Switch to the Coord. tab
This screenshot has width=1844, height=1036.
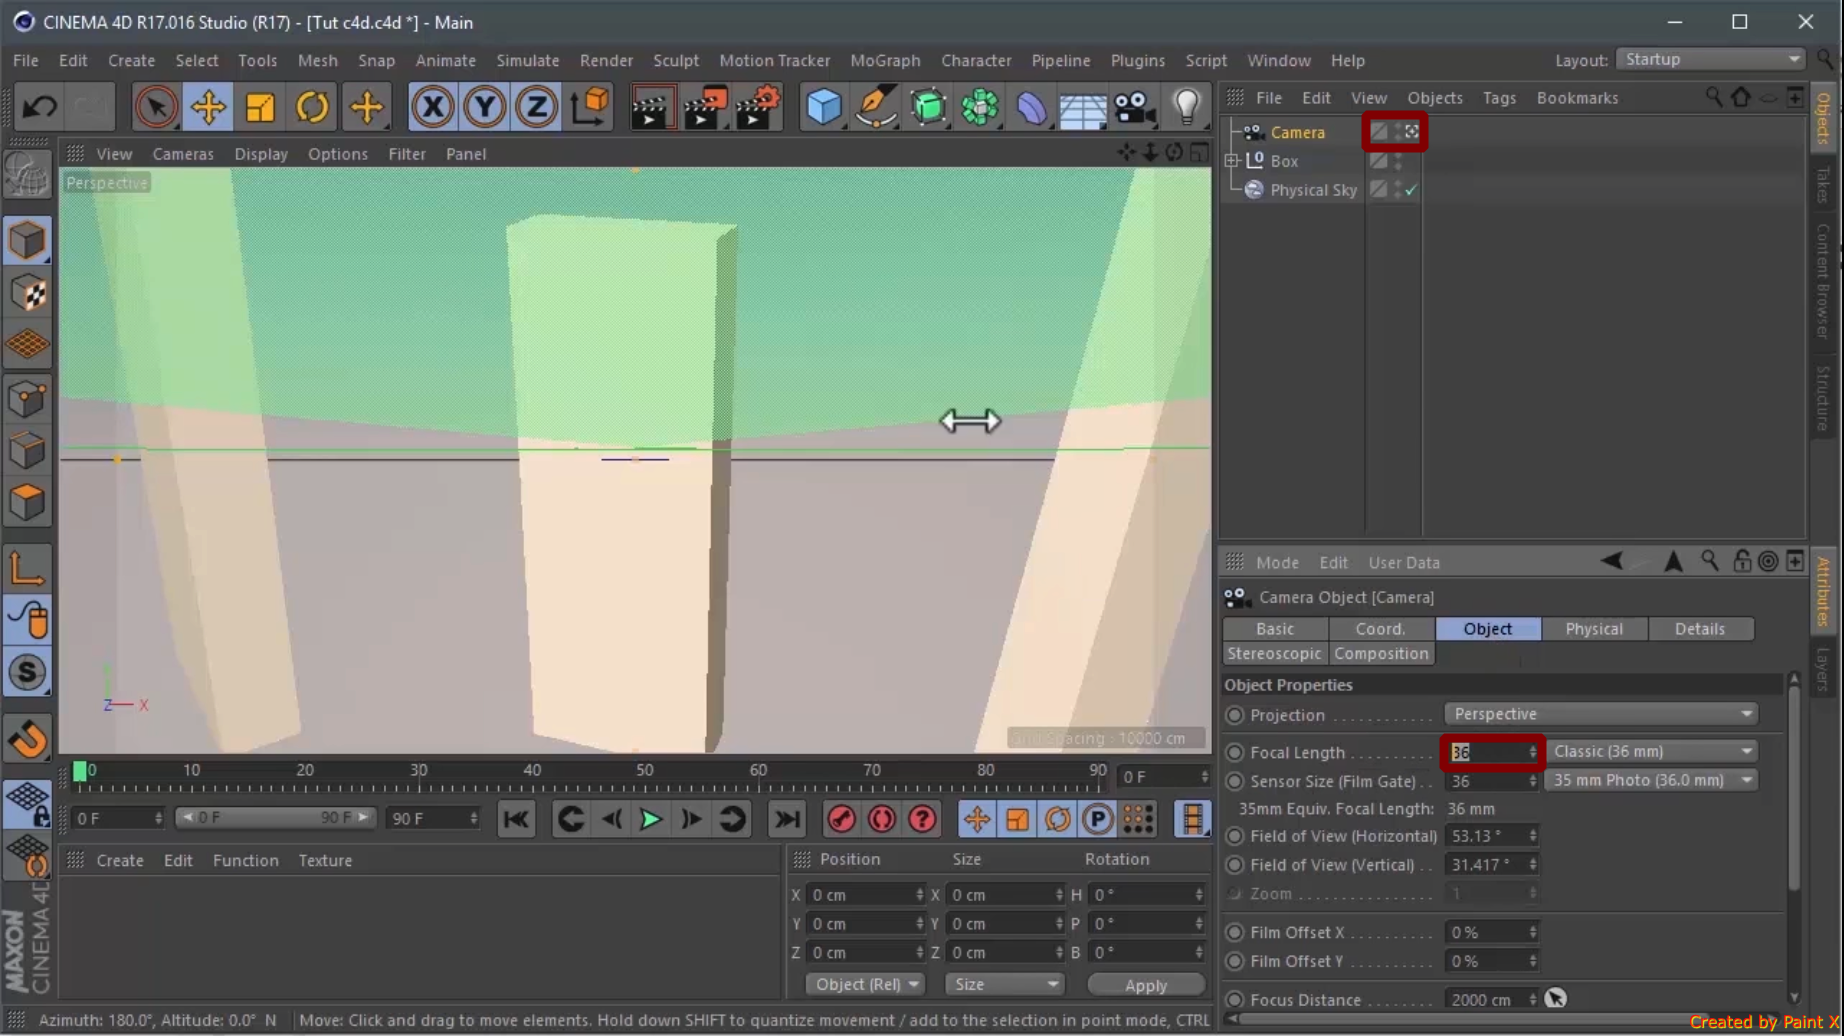coord(1380,629)
